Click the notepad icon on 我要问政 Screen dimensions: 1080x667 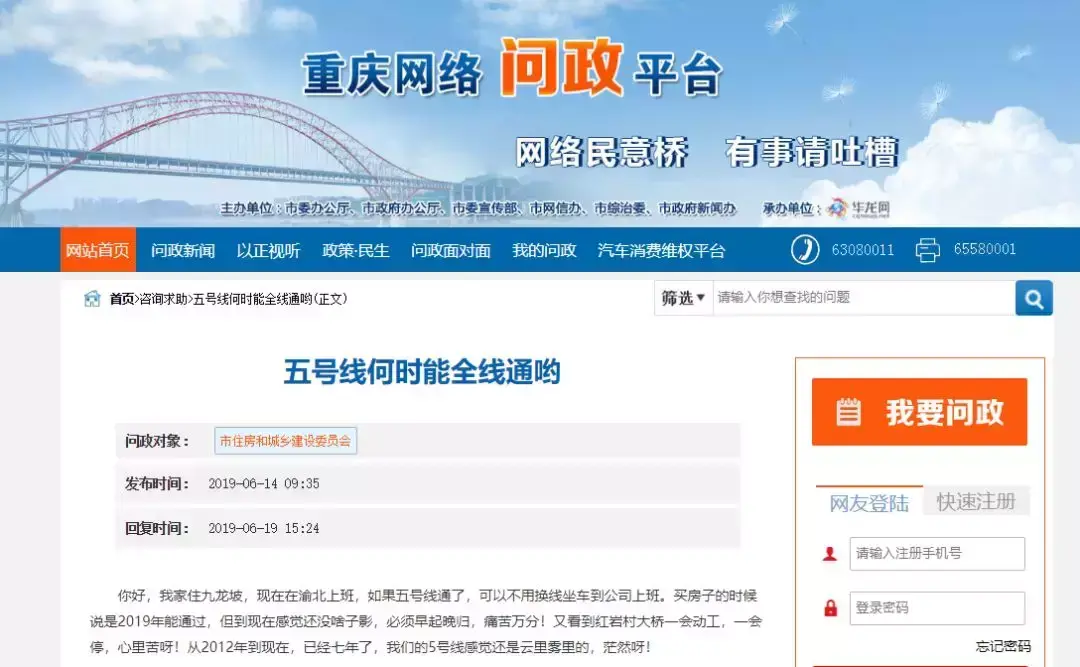tap(848, 412)
